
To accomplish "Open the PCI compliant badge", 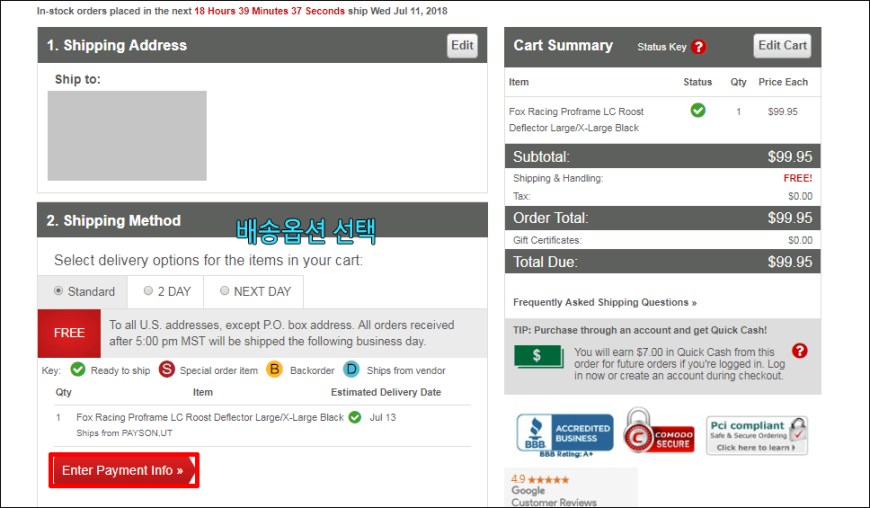I will pos(757,435).
